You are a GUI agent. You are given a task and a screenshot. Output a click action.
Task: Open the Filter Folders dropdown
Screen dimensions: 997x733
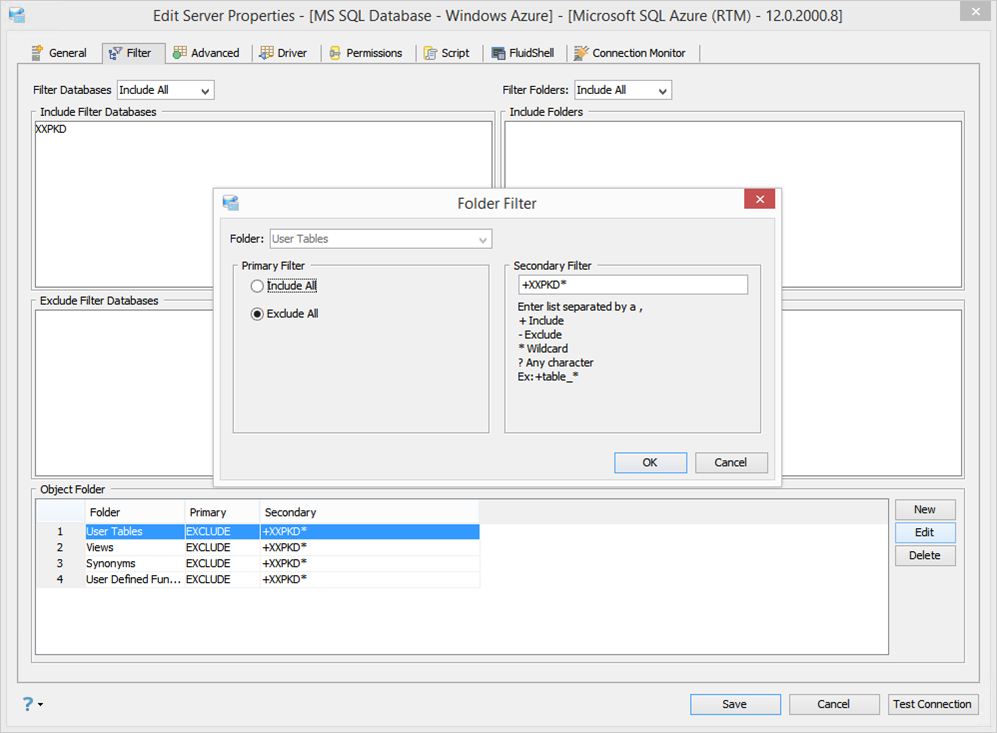point(622,90)
